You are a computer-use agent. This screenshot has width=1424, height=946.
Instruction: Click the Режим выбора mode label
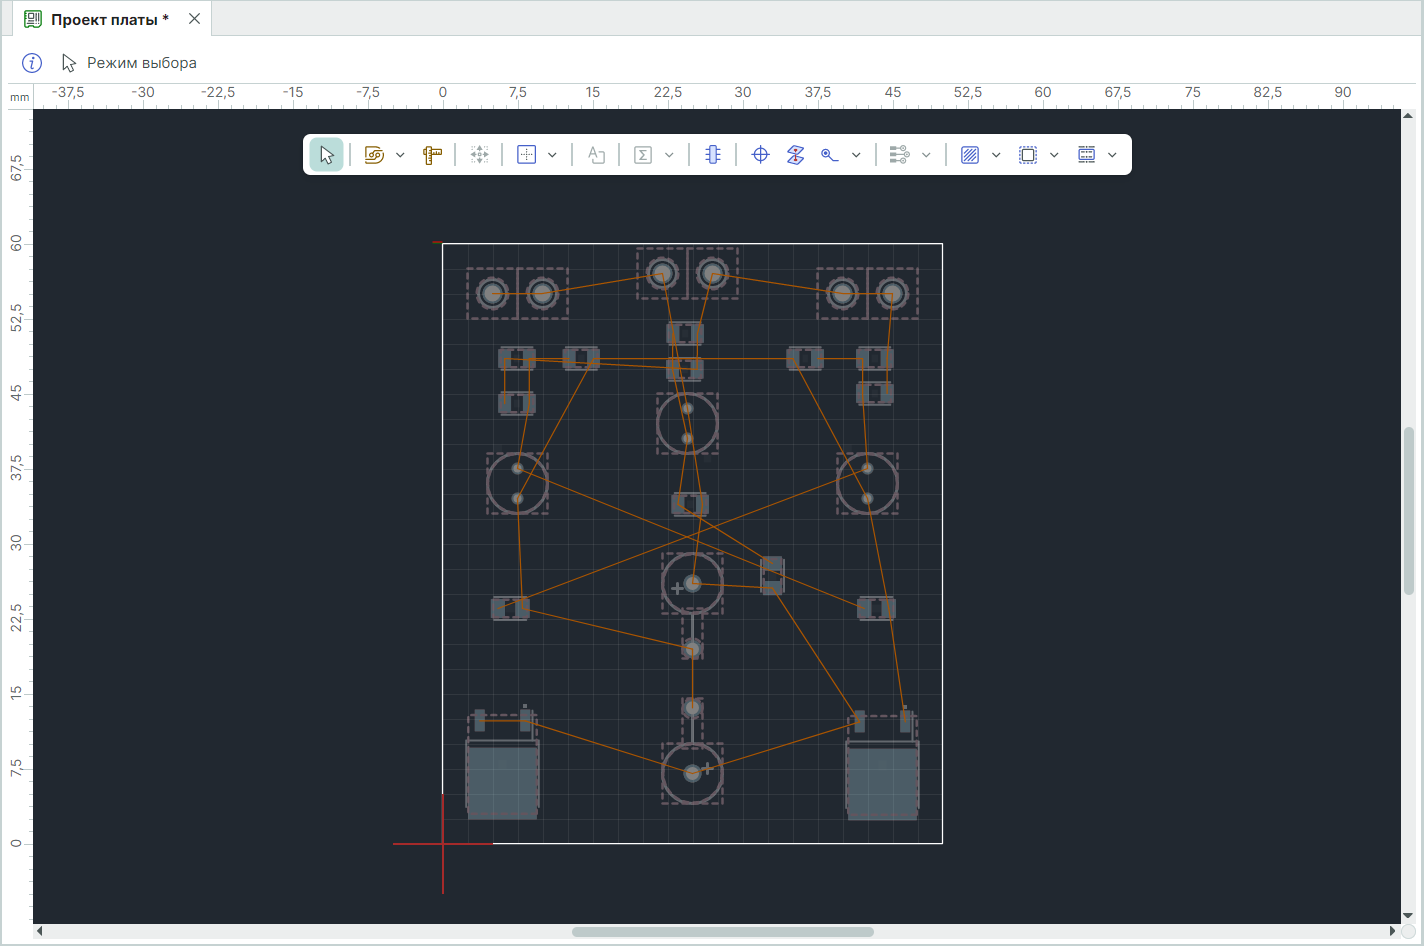(x=141, y=63)
